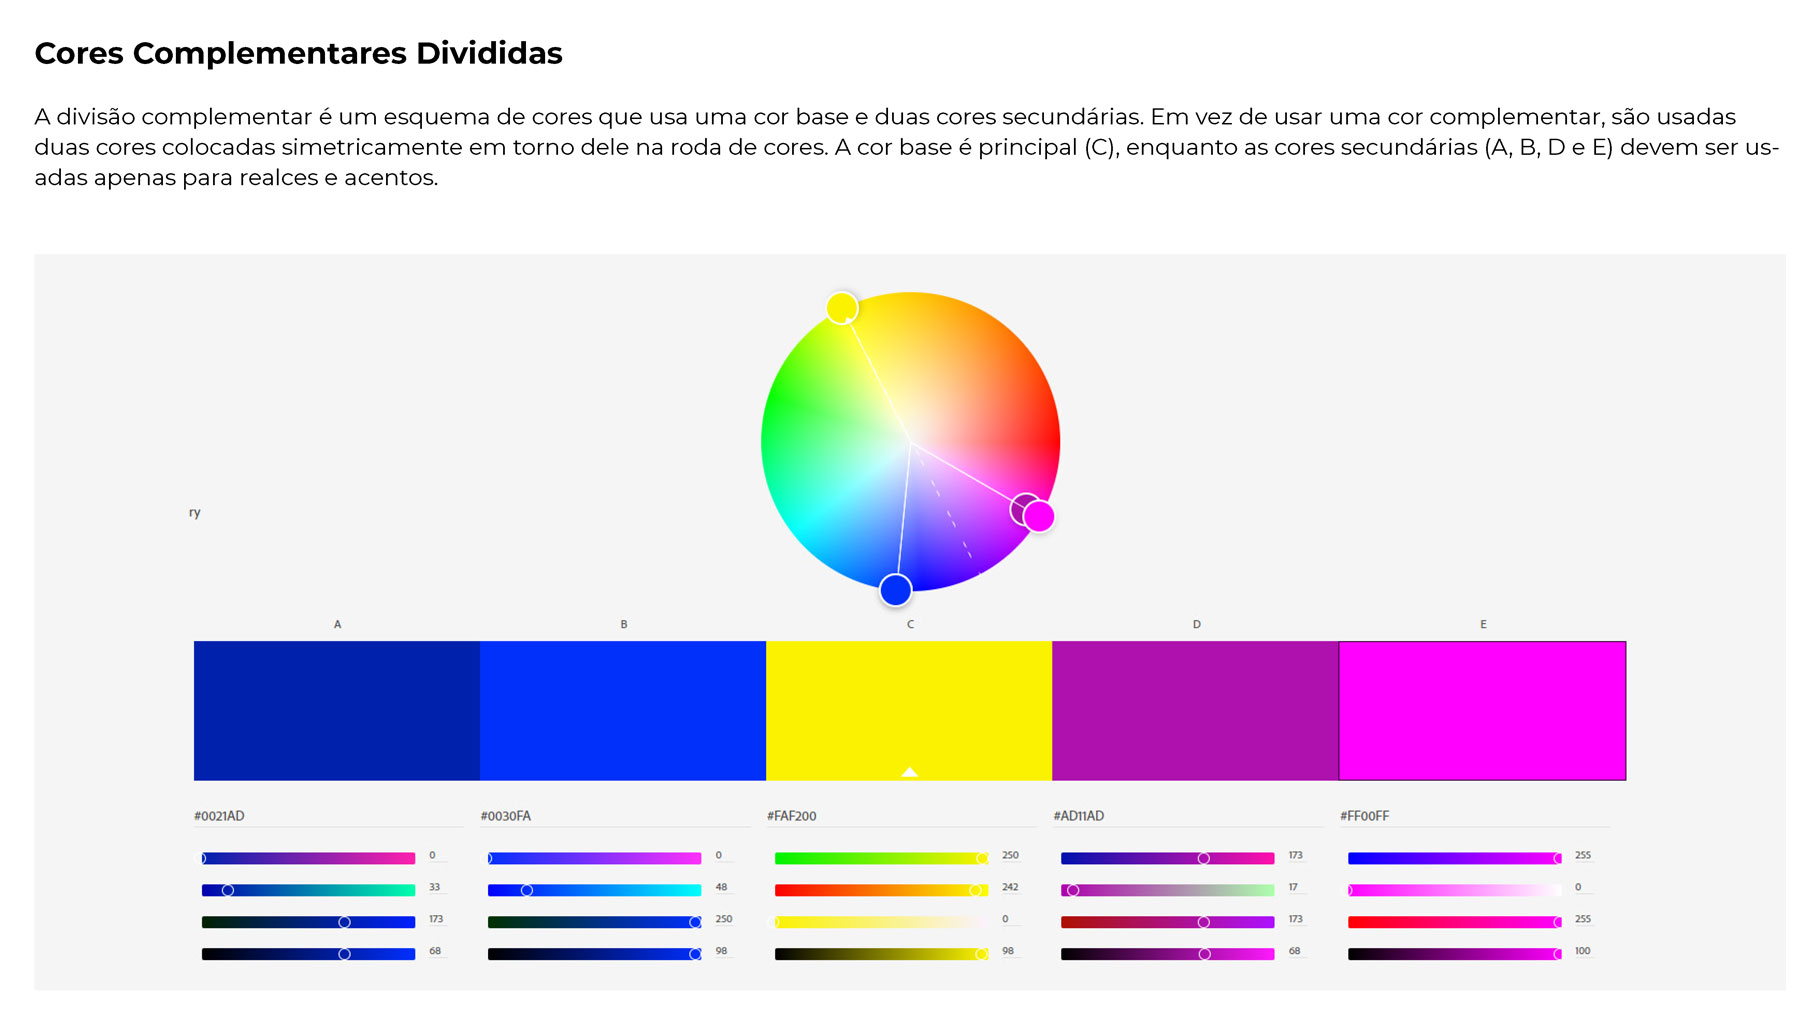Click purple swatch D
Viewport: 1820px width, 1024px height.
(1195, 710)
